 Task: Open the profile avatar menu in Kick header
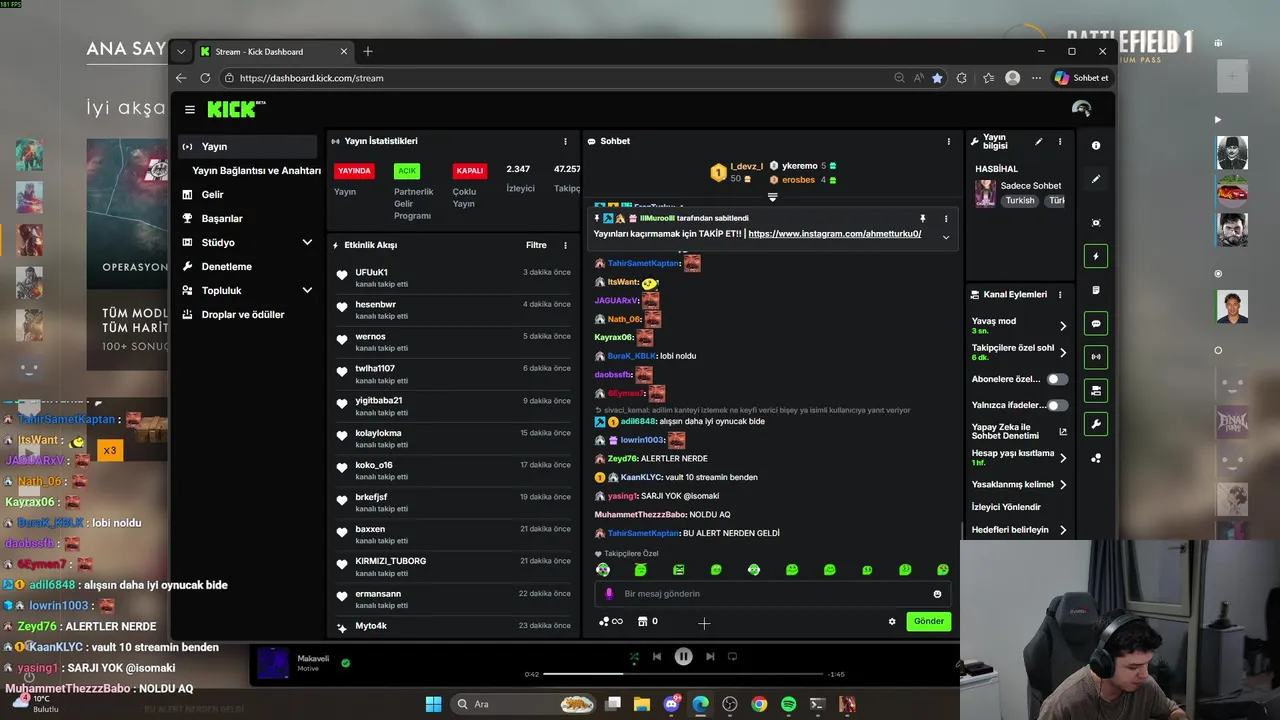click(1081, 109)
